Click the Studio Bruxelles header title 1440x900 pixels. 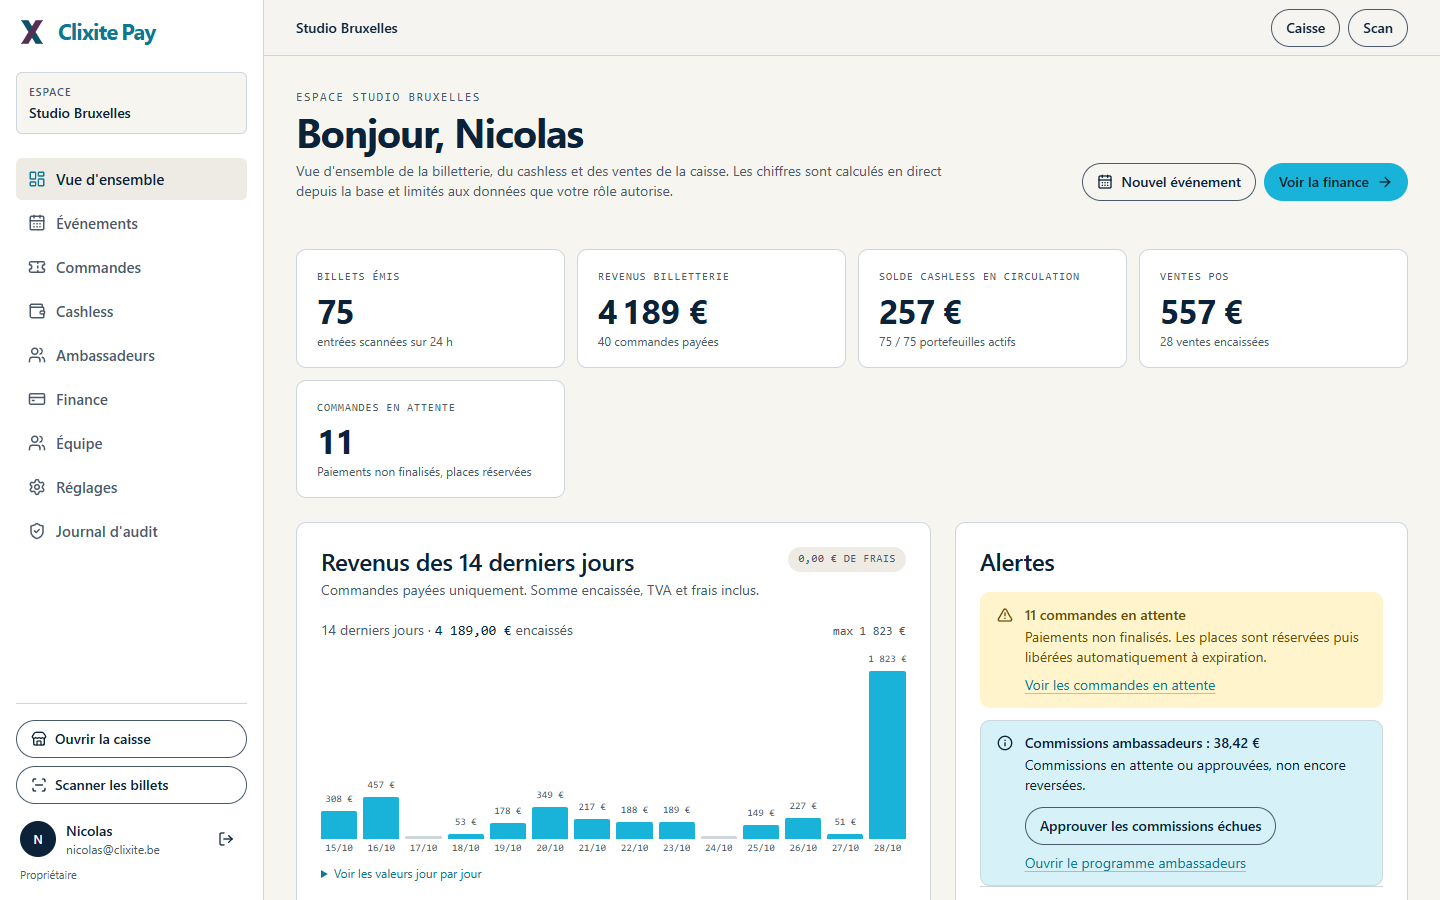[x=347, y=28]
